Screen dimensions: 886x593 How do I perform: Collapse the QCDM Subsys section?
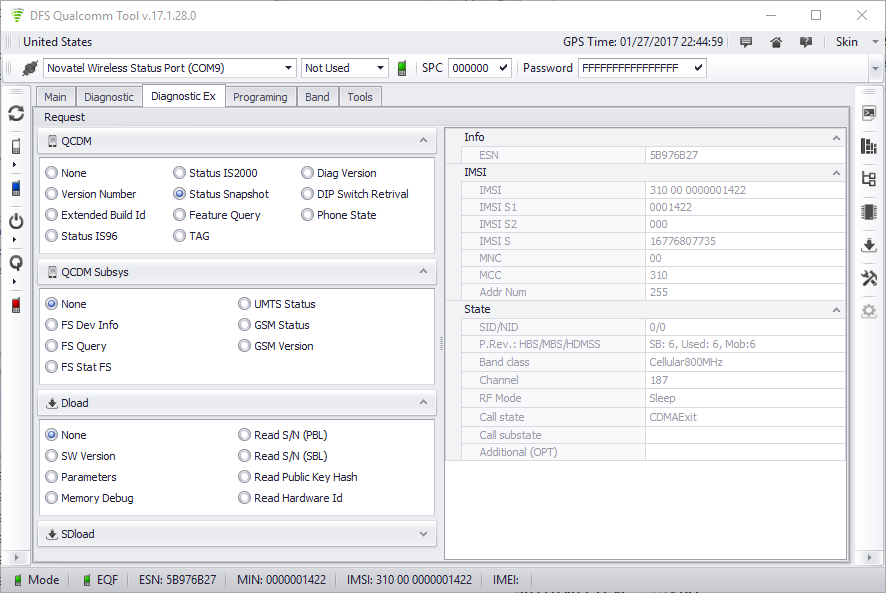click(x=423, y=271)
